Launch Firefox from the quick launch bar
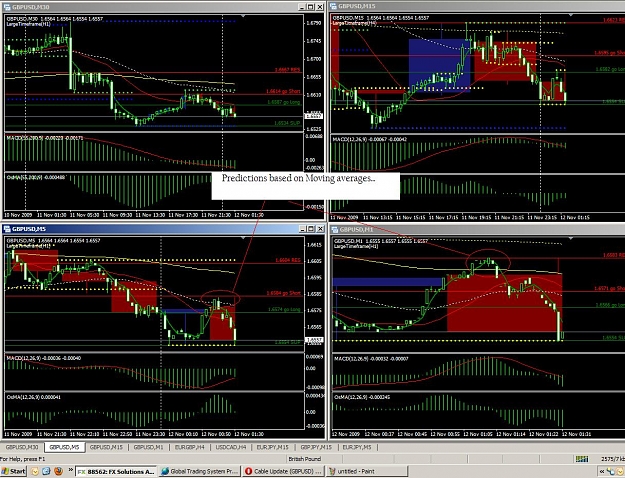The image size is (625, 478). click(58, 471)
